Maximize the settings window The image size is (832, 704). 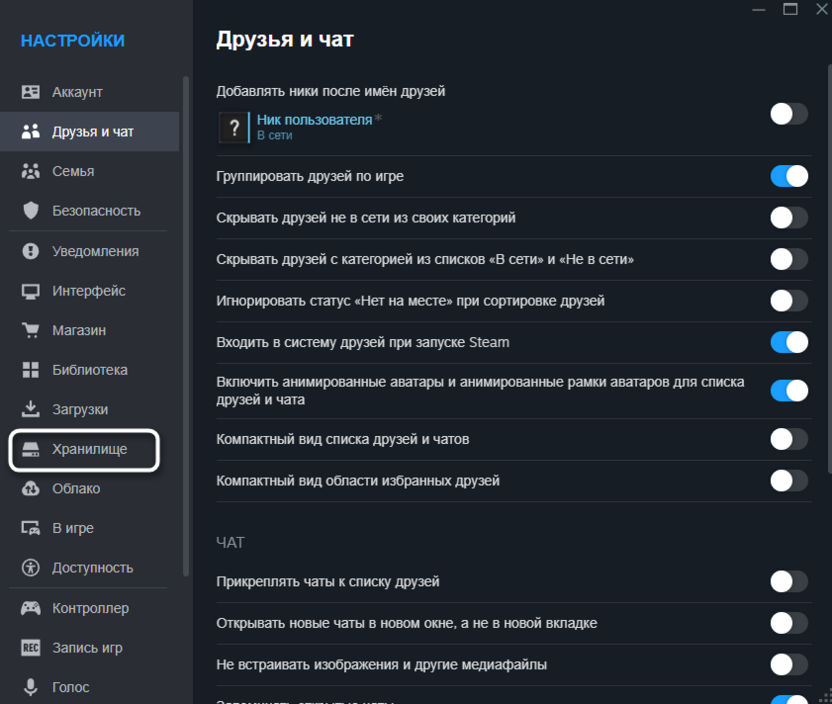(790, 9)
